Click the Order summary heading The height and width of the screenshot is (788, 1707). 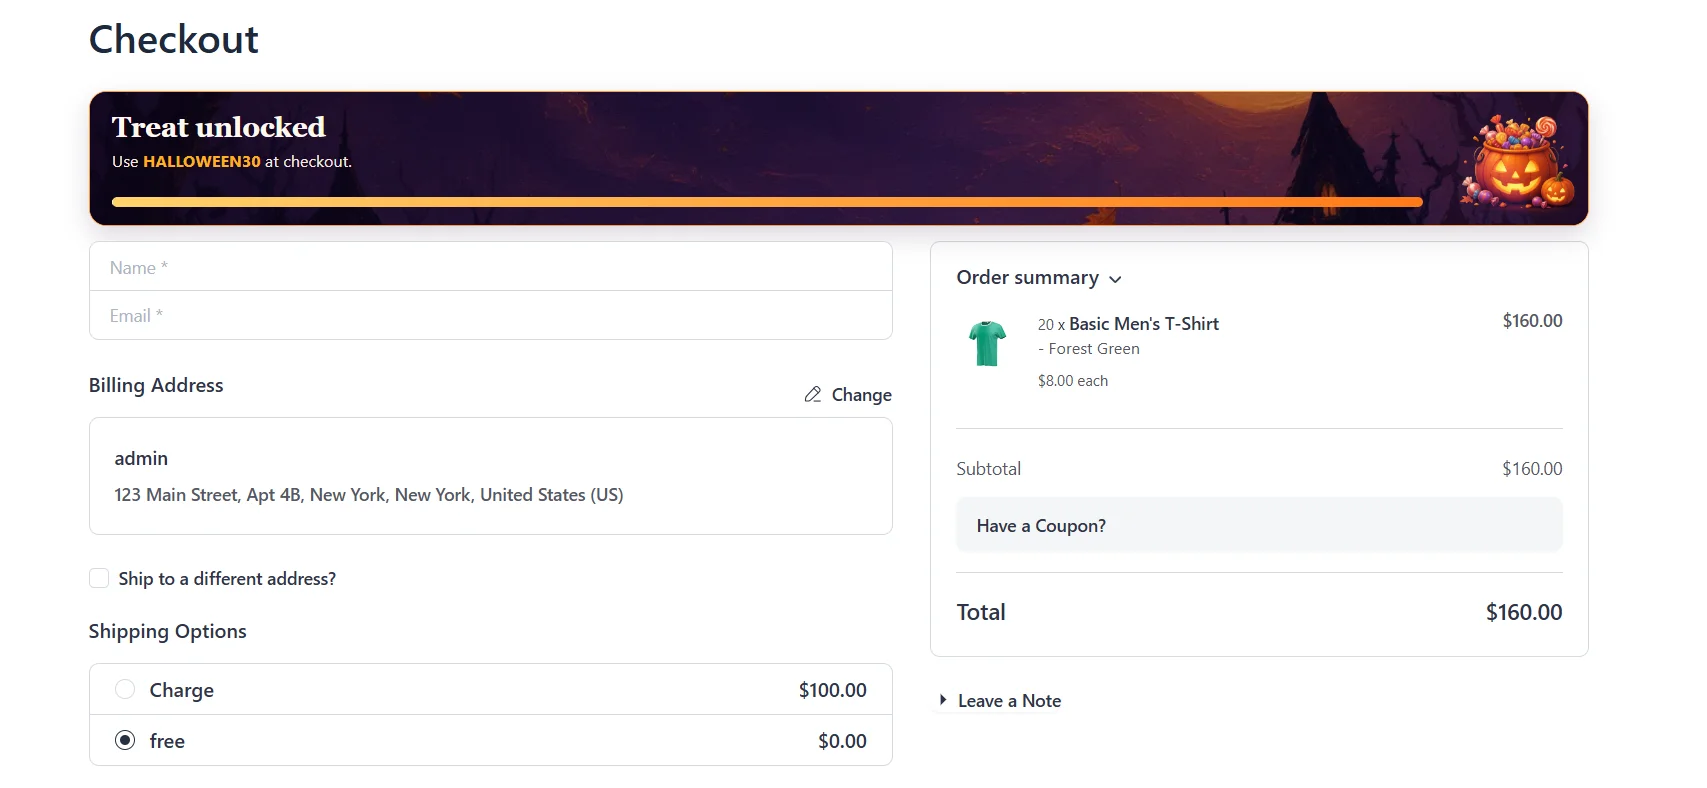[x=1027, y=277]
